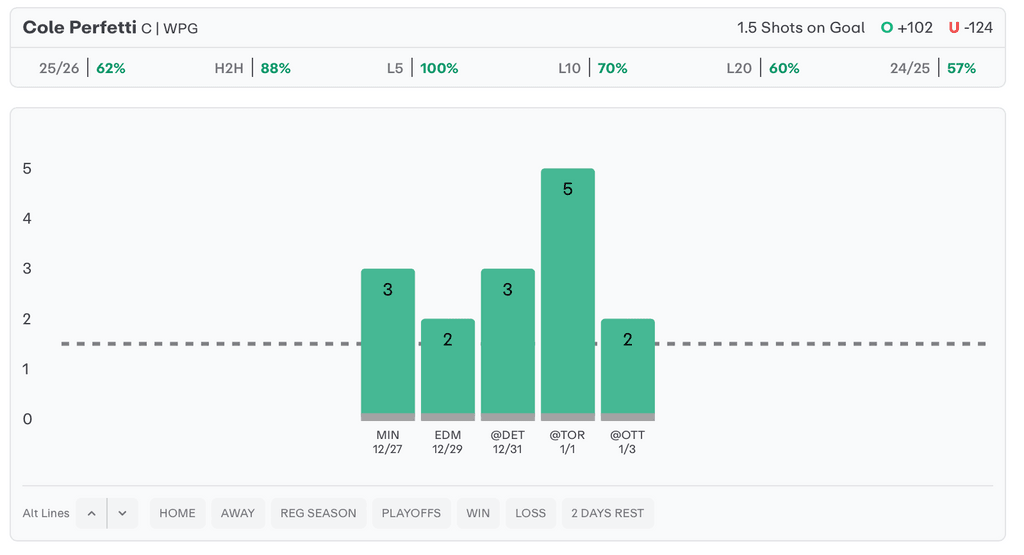Toggle the HOME filter
This screenshot has height=555, width=1024.
pos(177,513)
